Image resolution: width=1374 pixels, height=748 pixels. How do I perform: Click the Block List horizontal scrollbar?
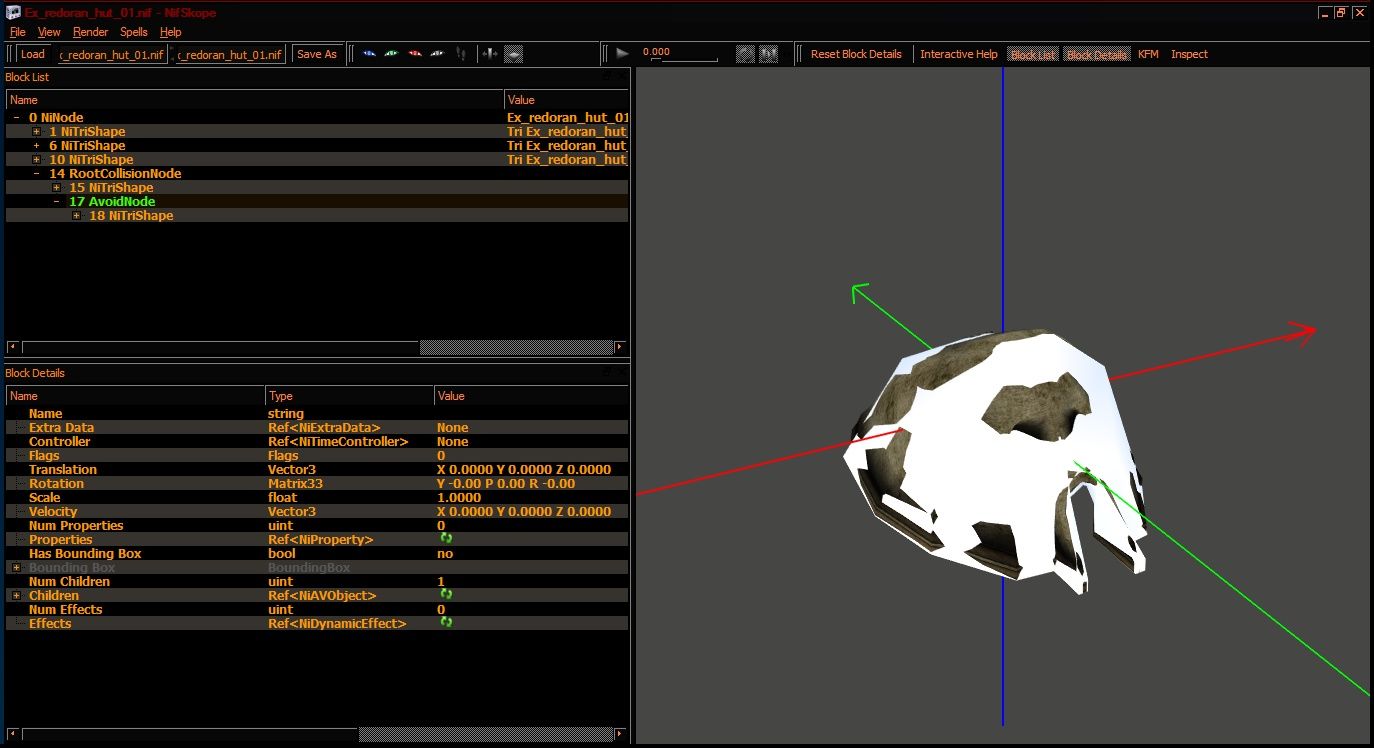(516, 347)
